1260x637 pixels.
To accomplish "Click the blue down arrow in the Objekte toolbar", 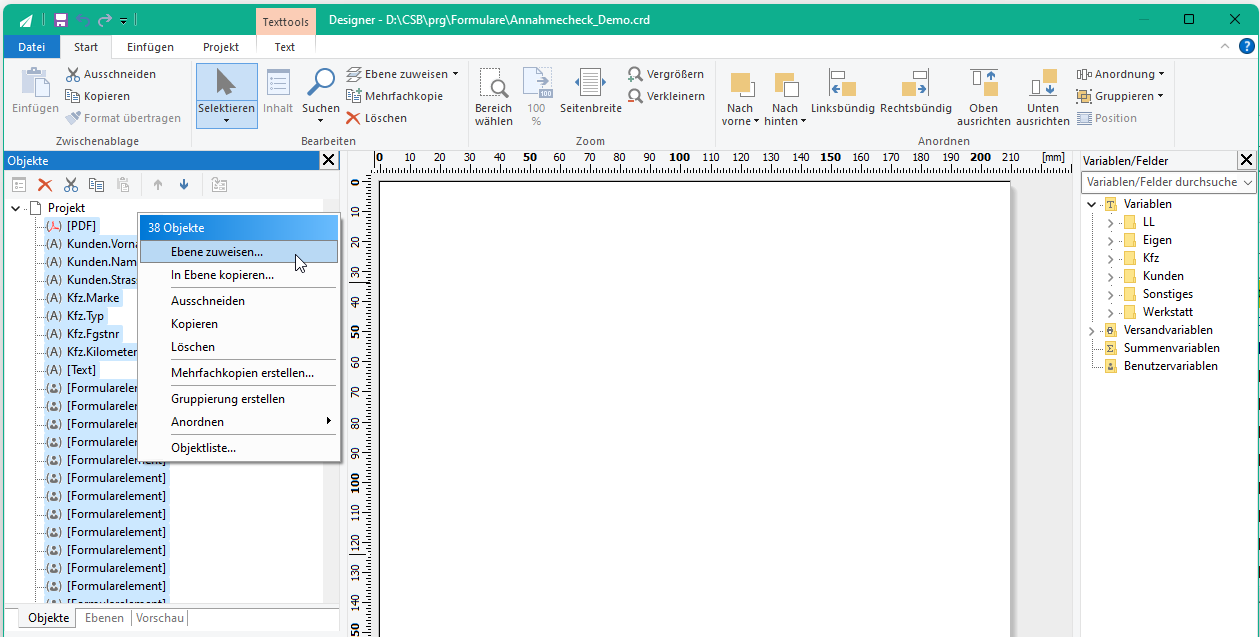I will pos(184,184).
